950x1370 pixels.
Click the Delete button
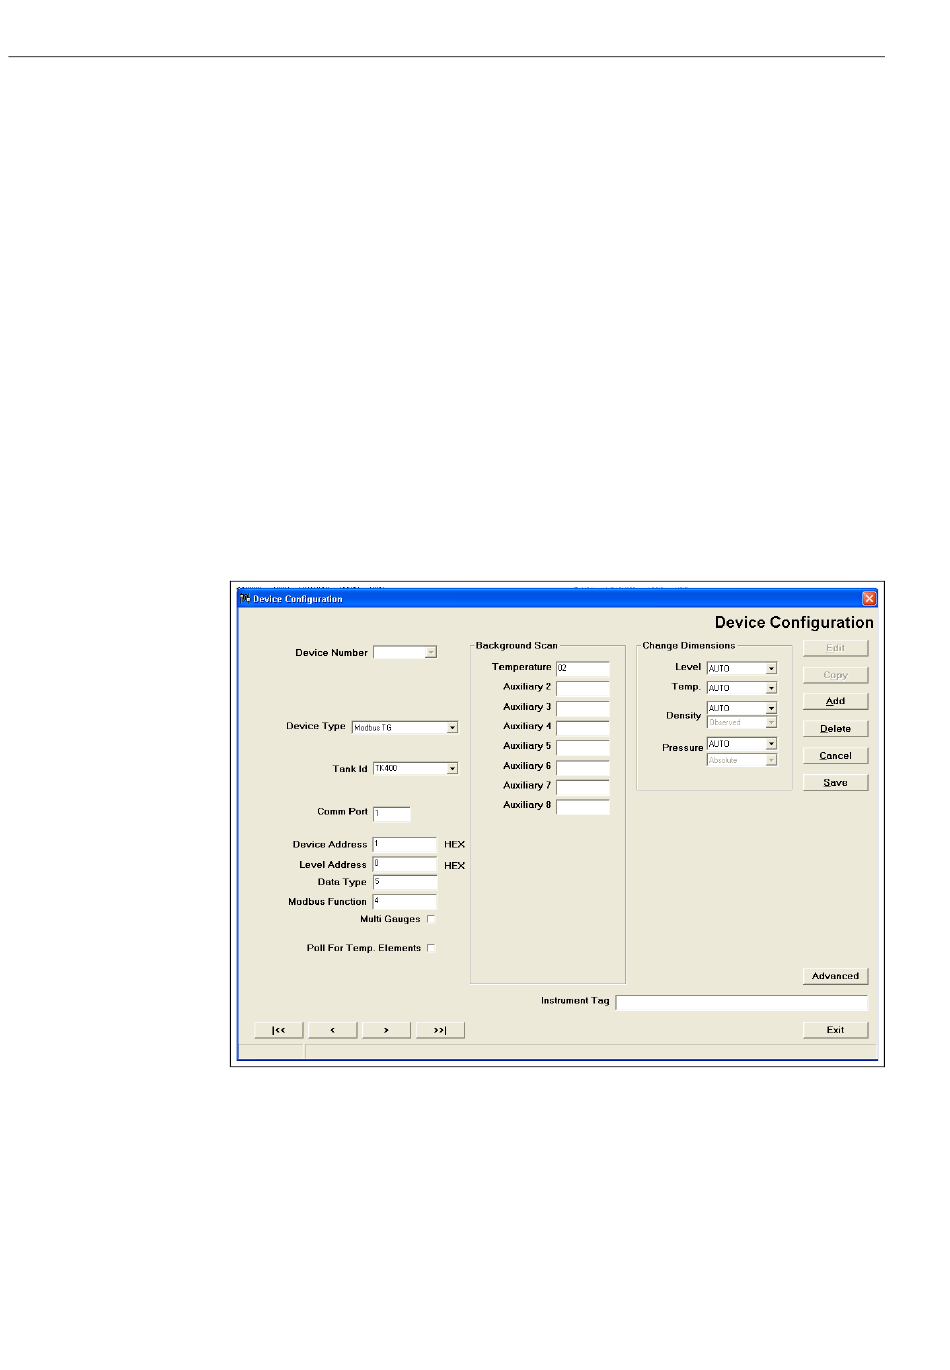tap(835, 729)
